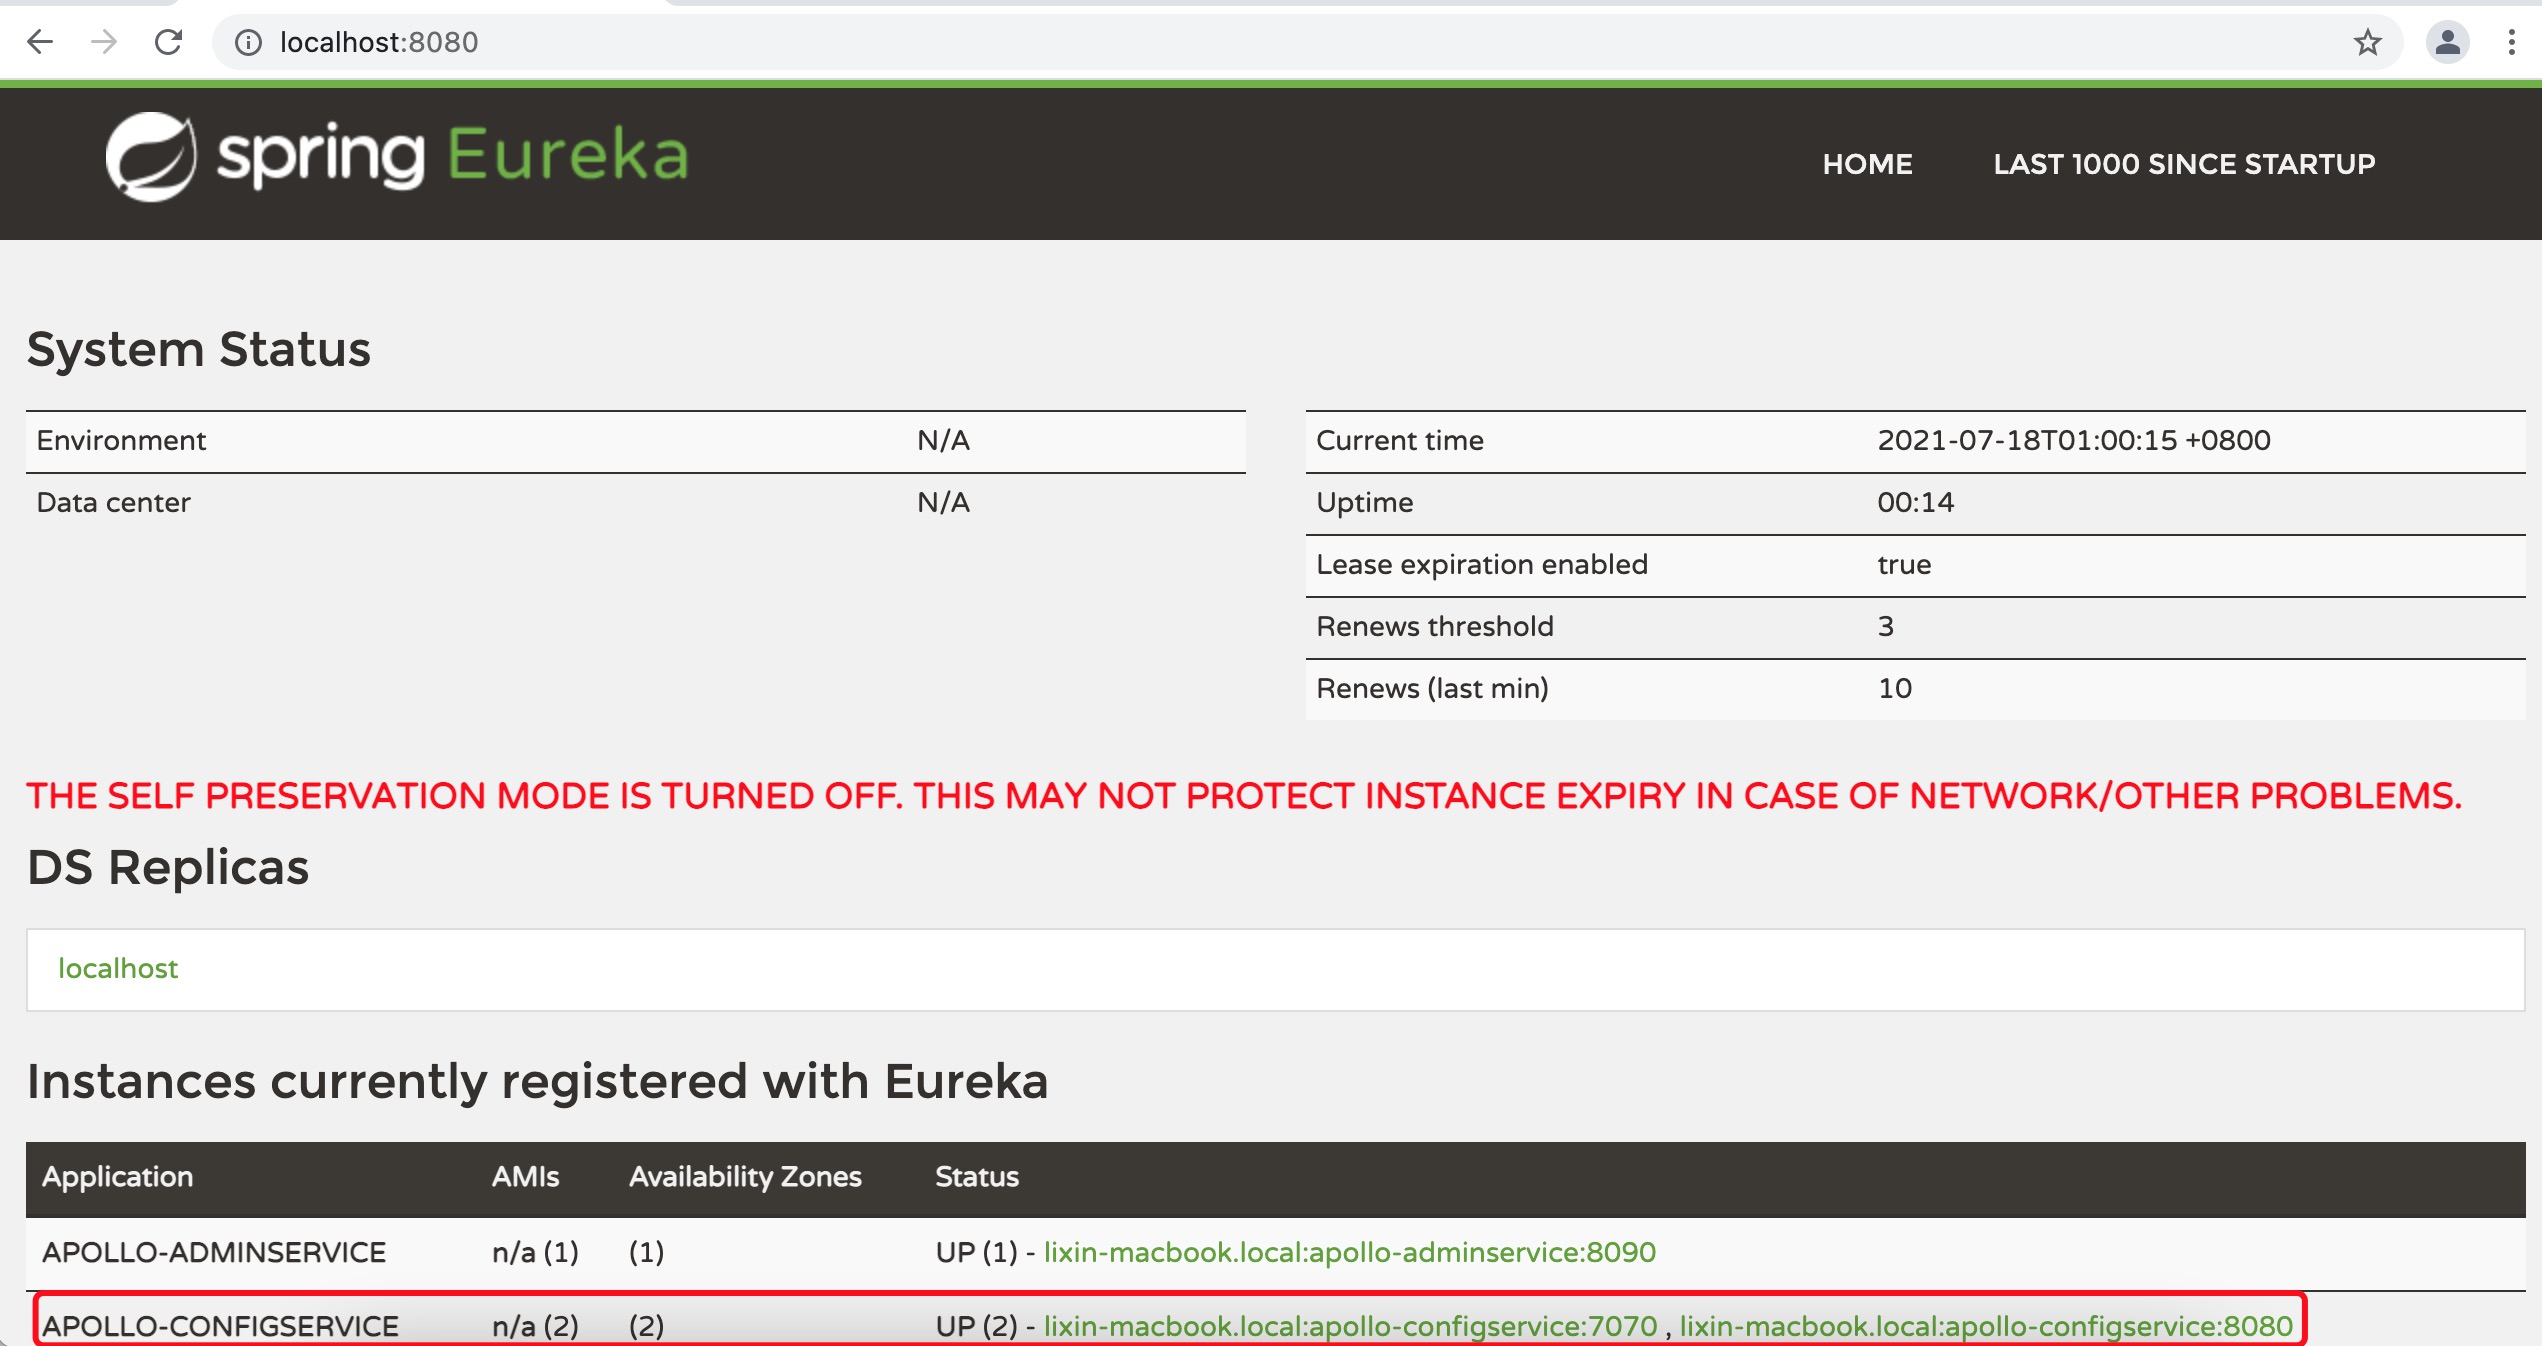Open the apollo-configservice:8080 instance link
This screenshot has width=2542, height=1346.
click(x=1986, y=1326)
